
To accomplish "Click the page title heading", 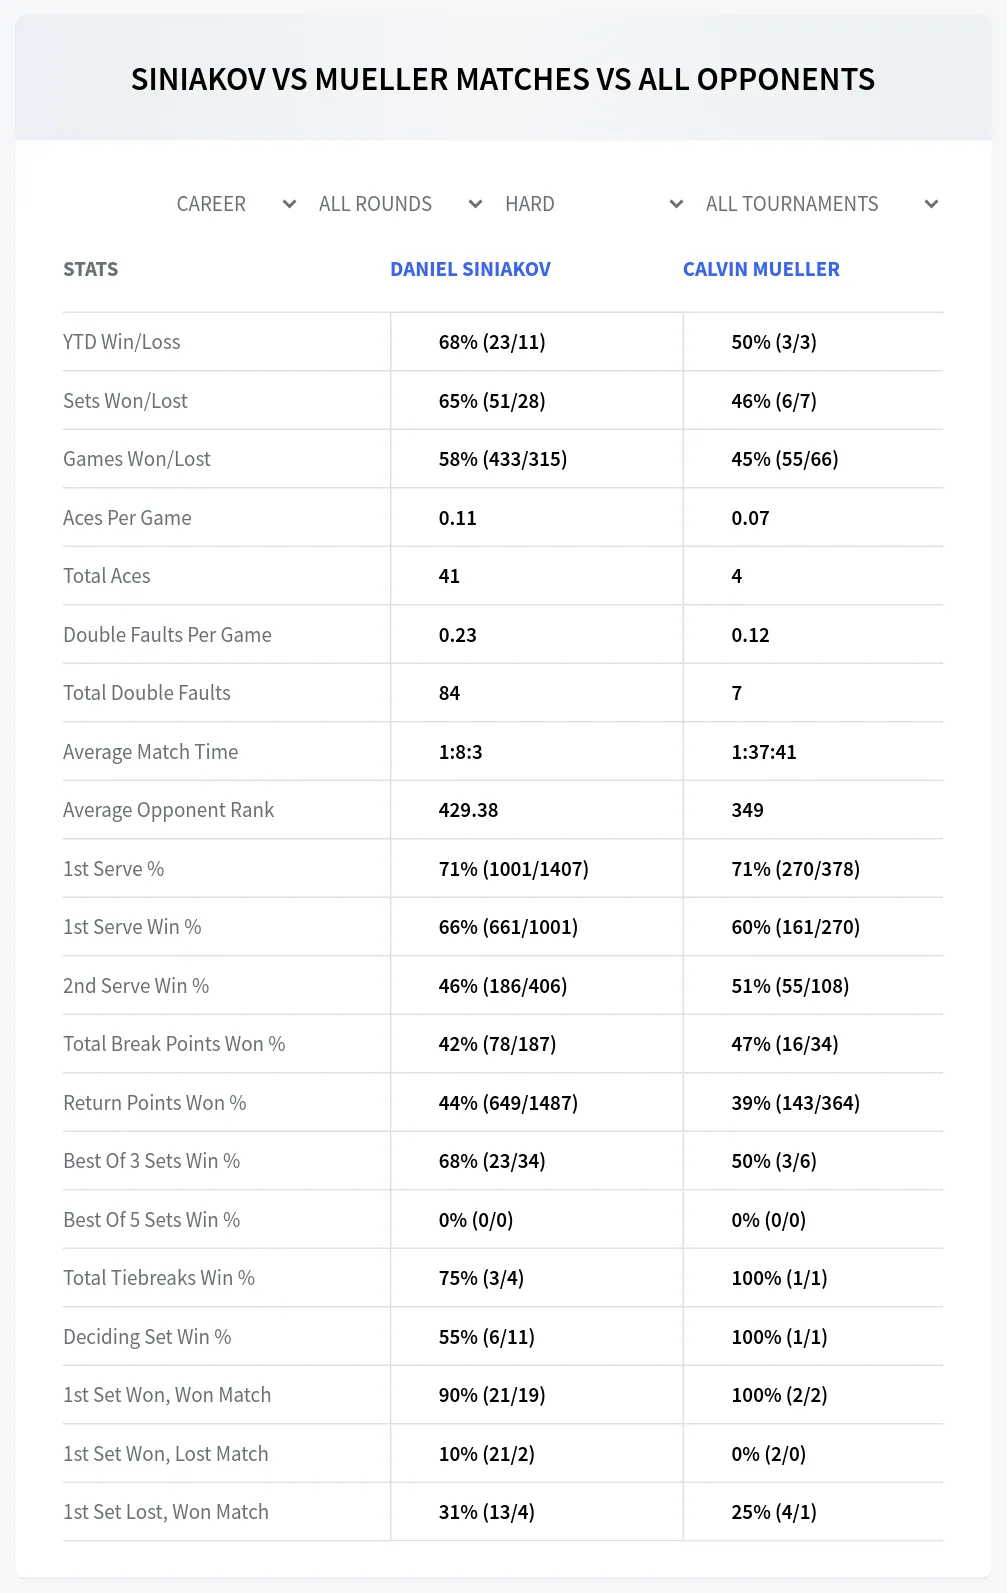I will click(503, 79).
